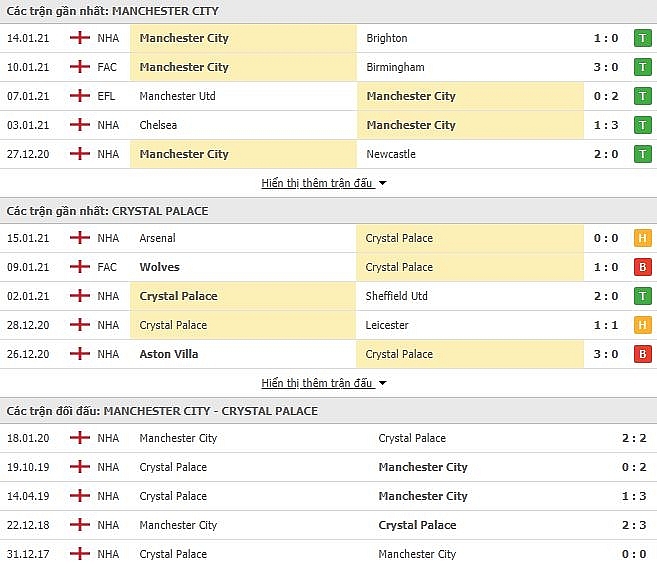Expand more Manchester City matches dropdown arrow
The height and width of the screenshot is (564, 657).
382,183
